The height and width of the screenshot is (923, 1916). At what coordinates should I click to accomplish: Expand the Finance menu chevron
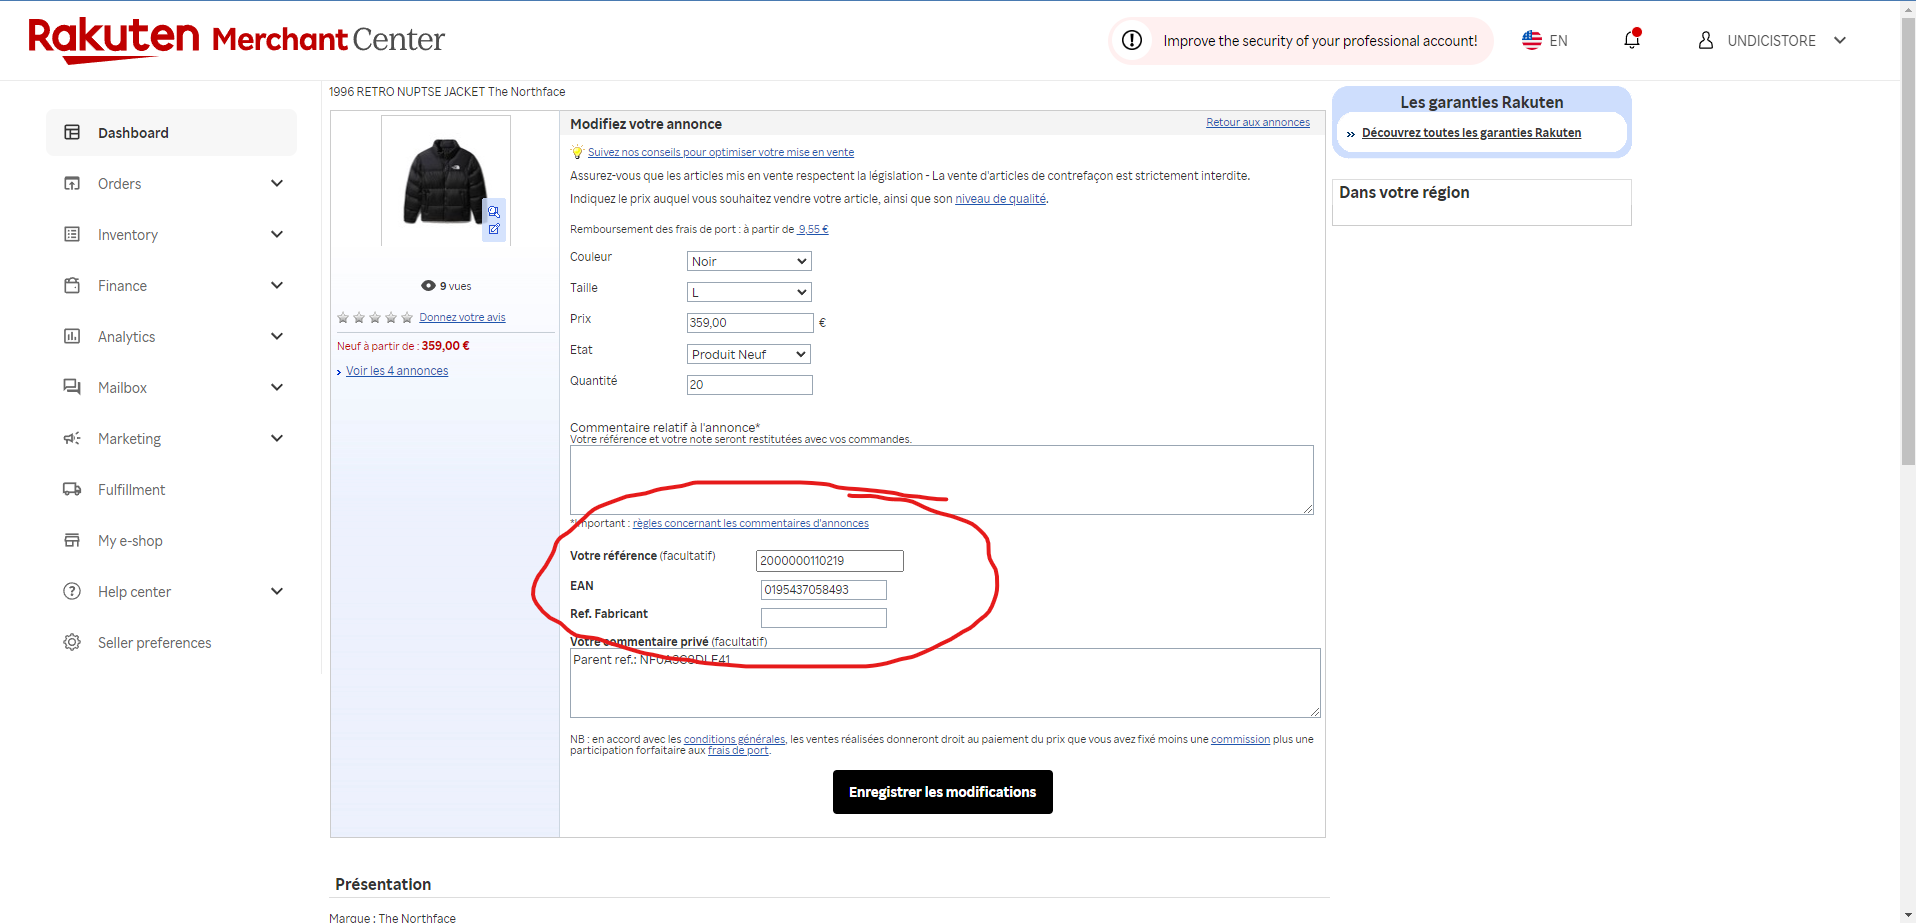click(x=277, y=285)
